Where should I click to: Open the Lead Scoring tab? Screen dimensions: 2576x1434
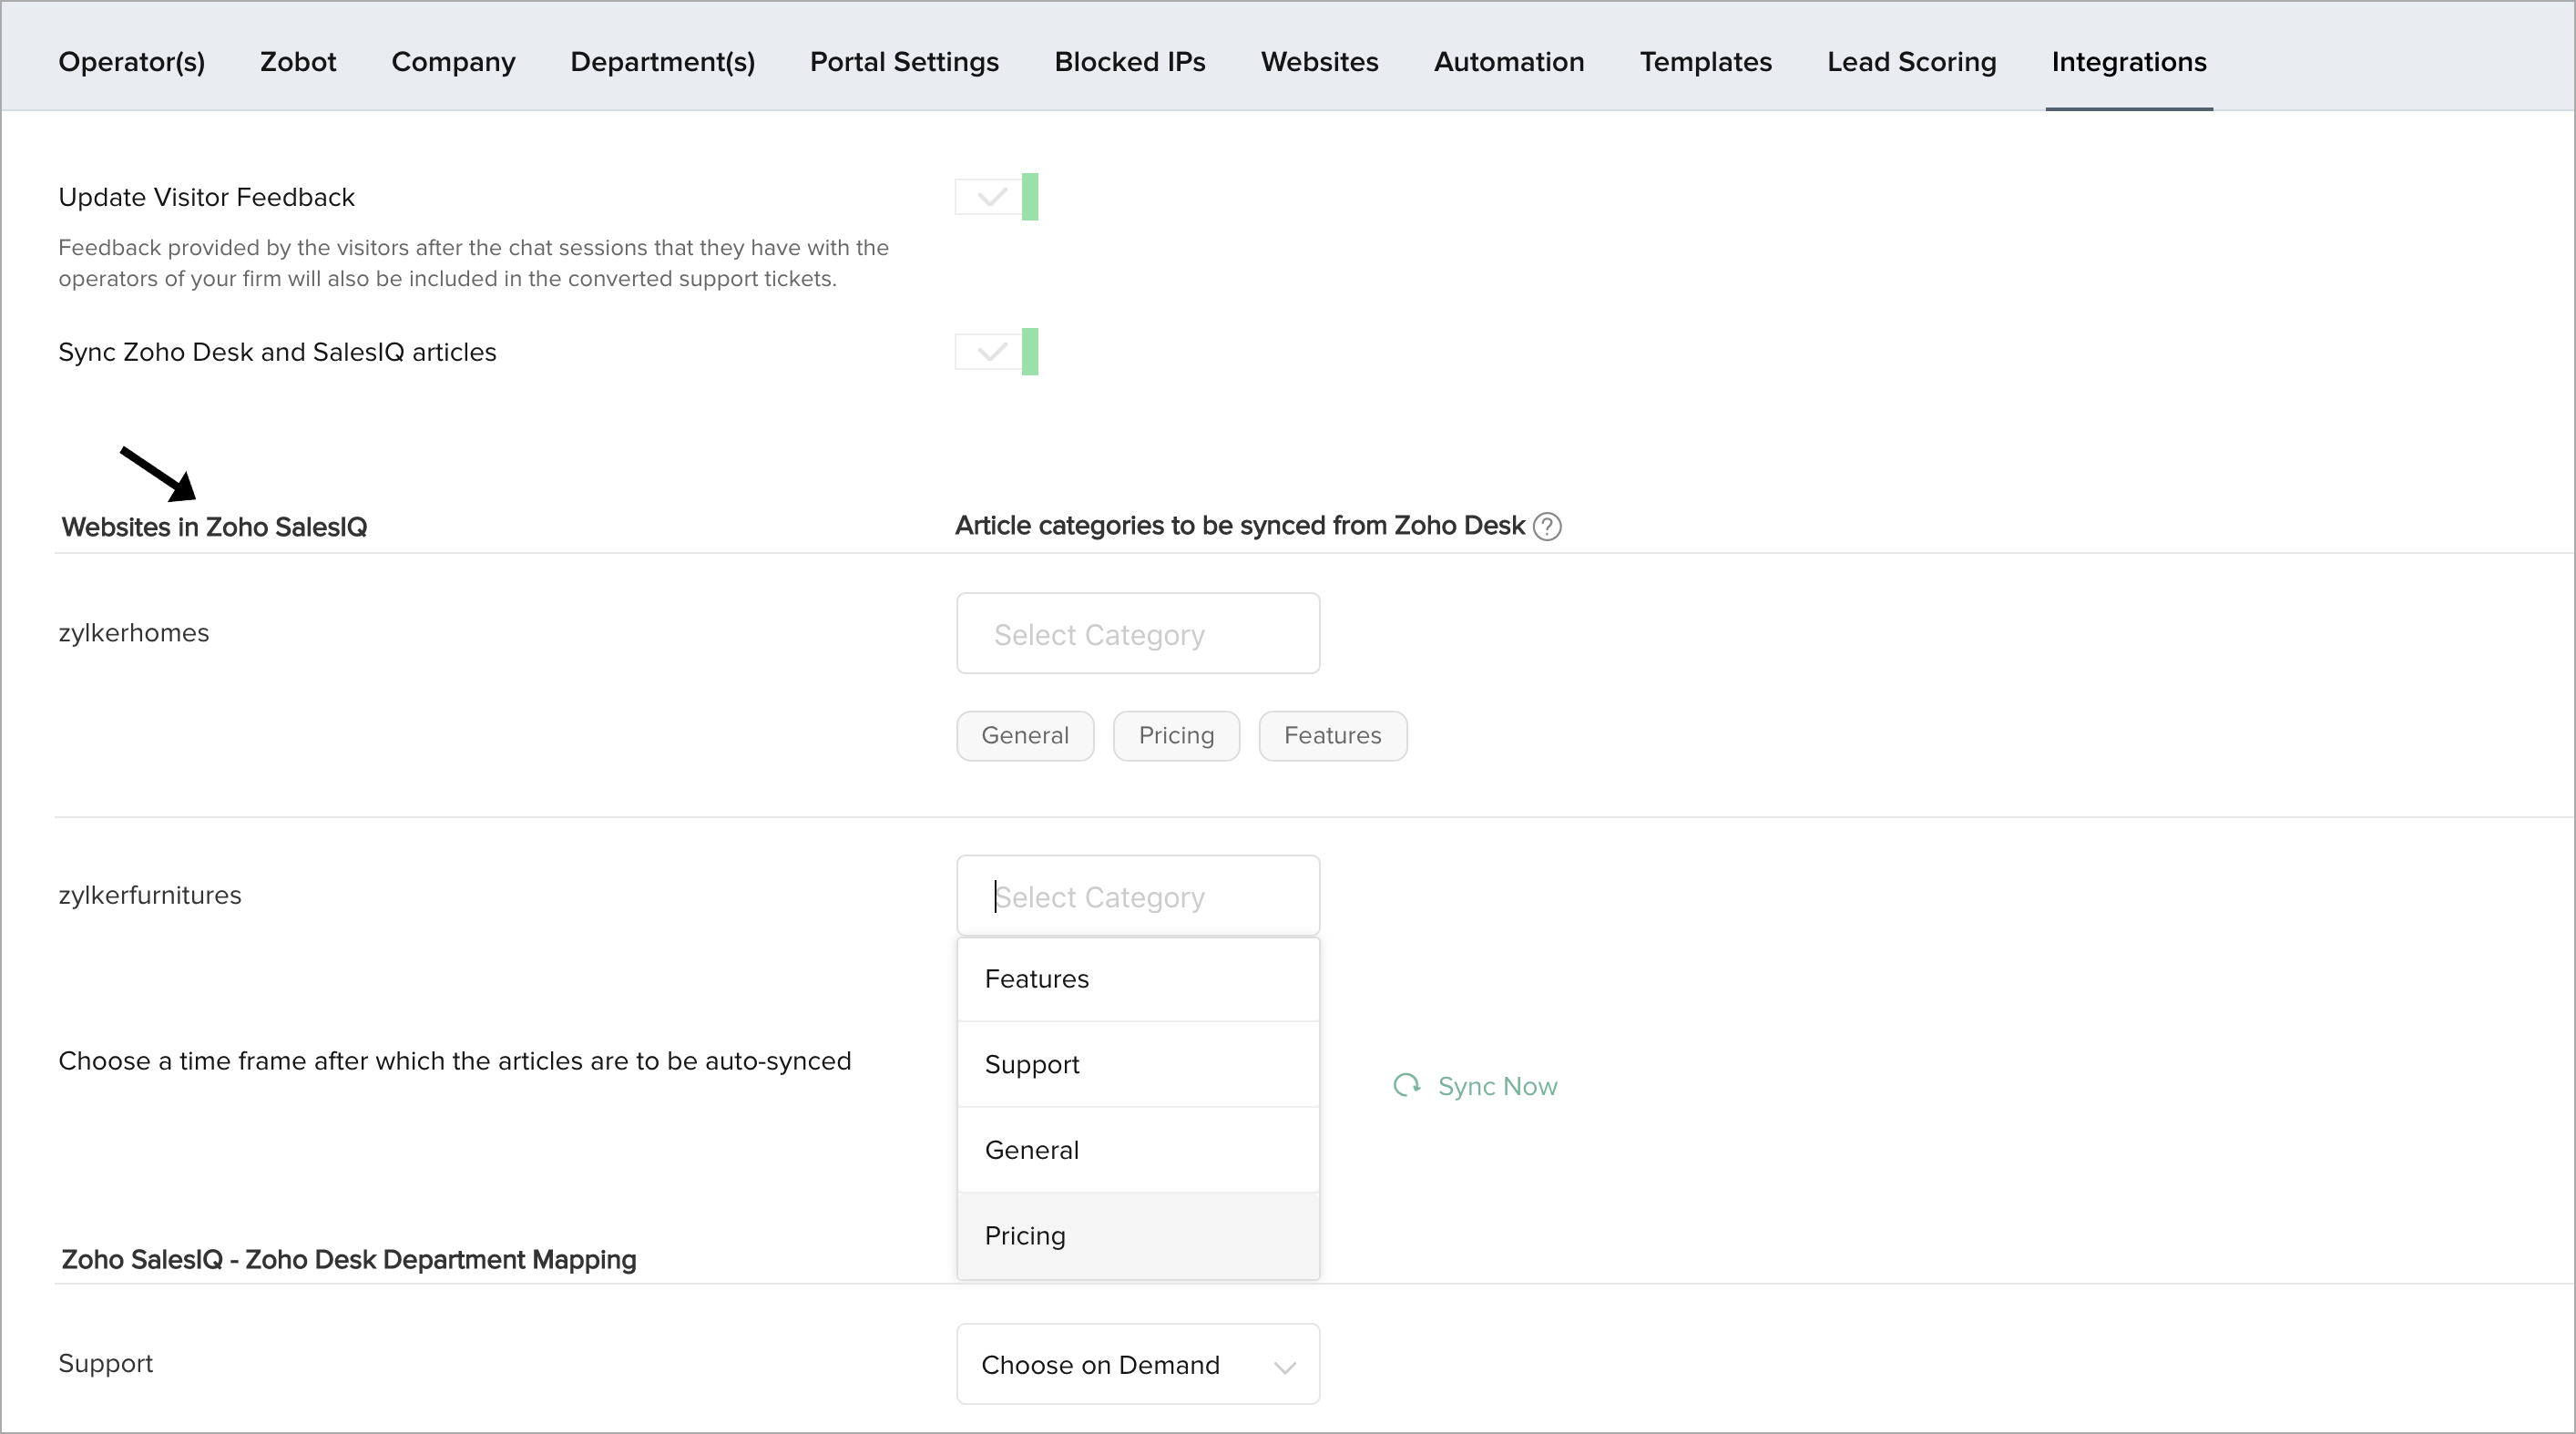point(1910,61)
